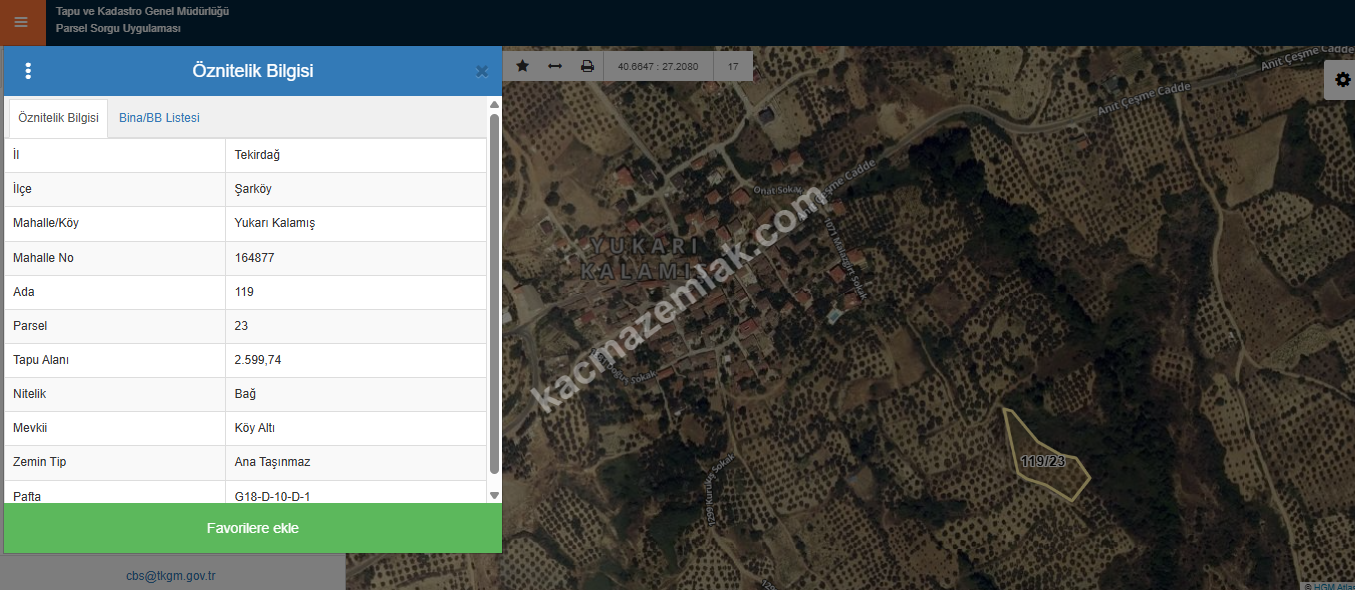Click the cbs@tkgm.gov.tr email link

(x=171, y=575)
